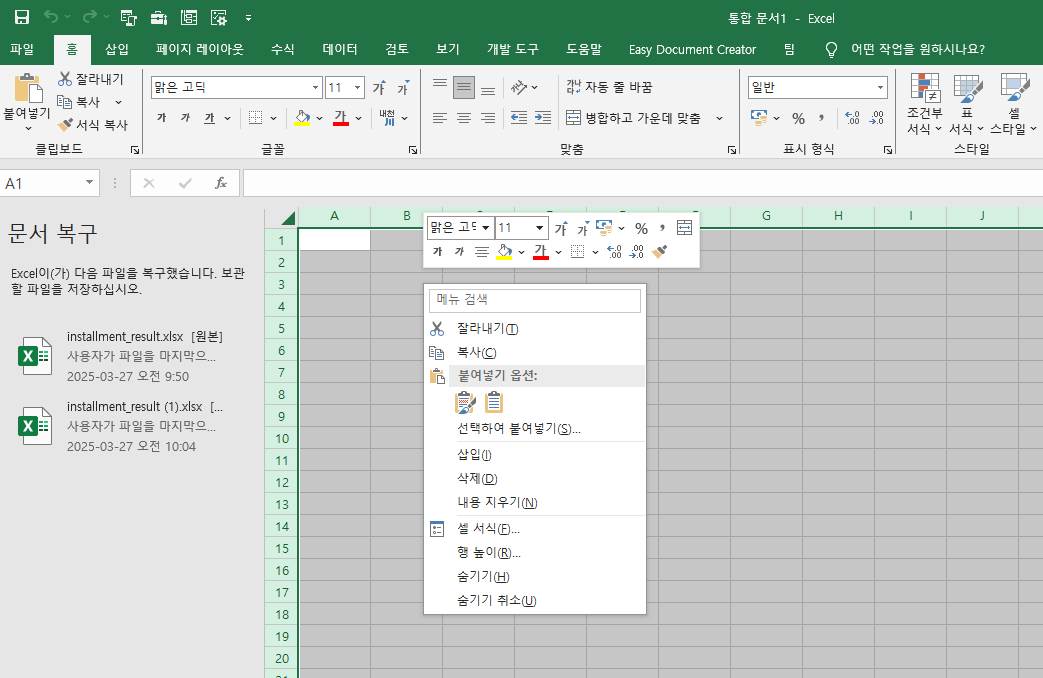The height and width of the screenshot is (678, 1043).
Task: Open number format 일반 dropdown
Action: pos(880,87)
